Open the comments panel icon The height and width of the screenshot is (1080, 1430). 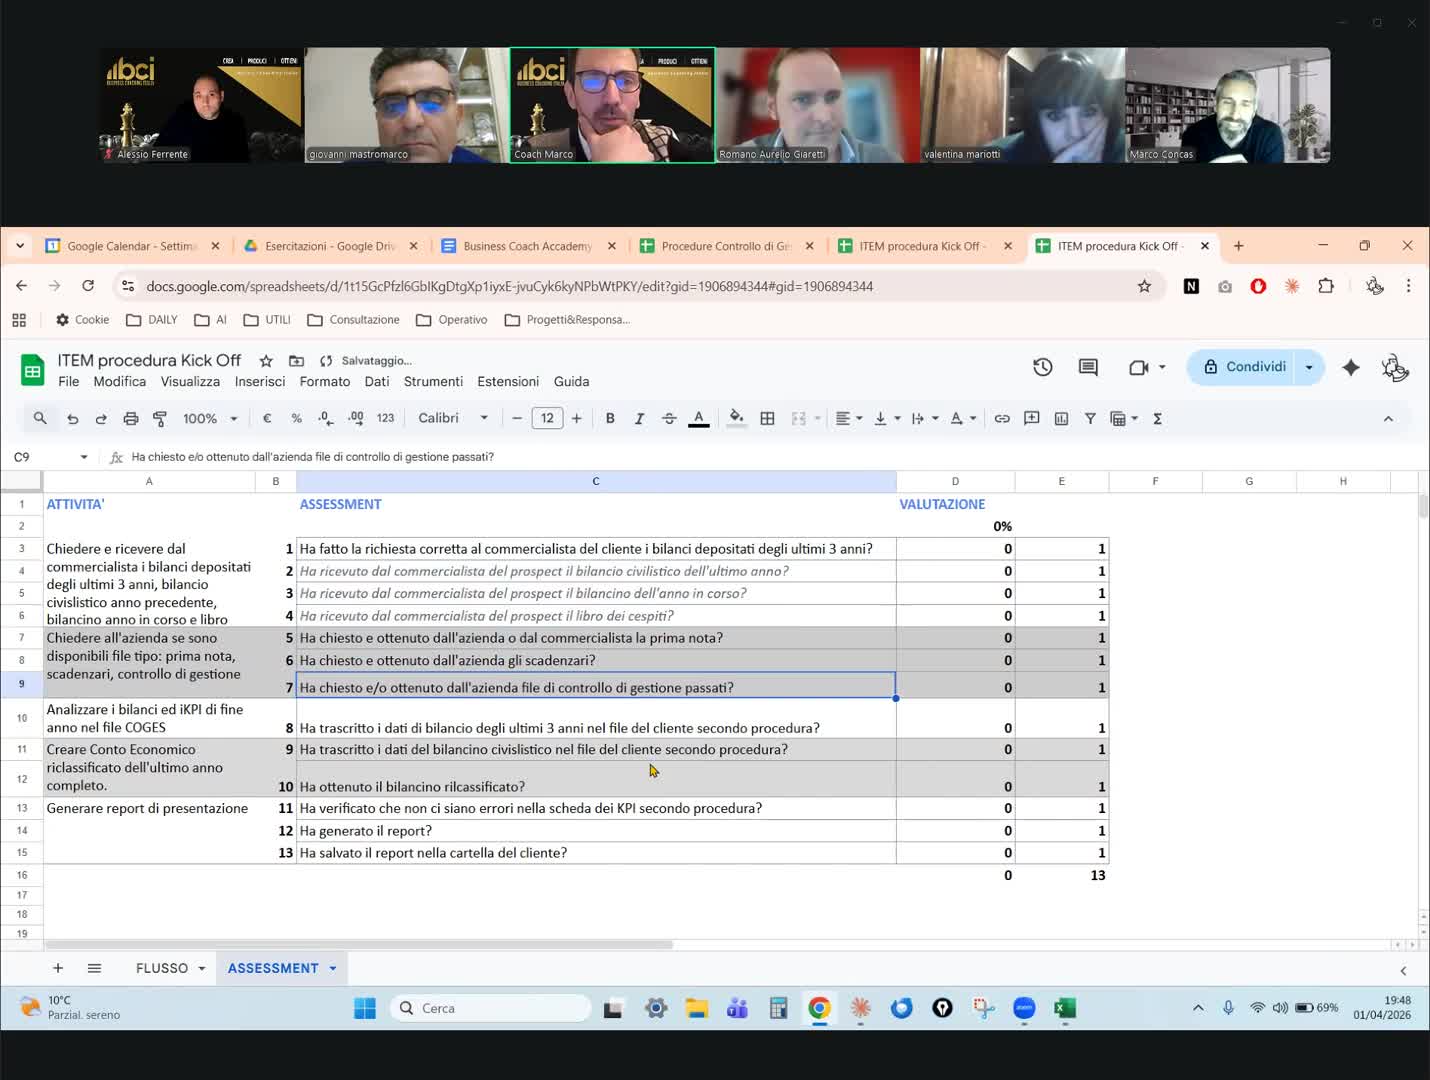click(x=1088, y=367)
